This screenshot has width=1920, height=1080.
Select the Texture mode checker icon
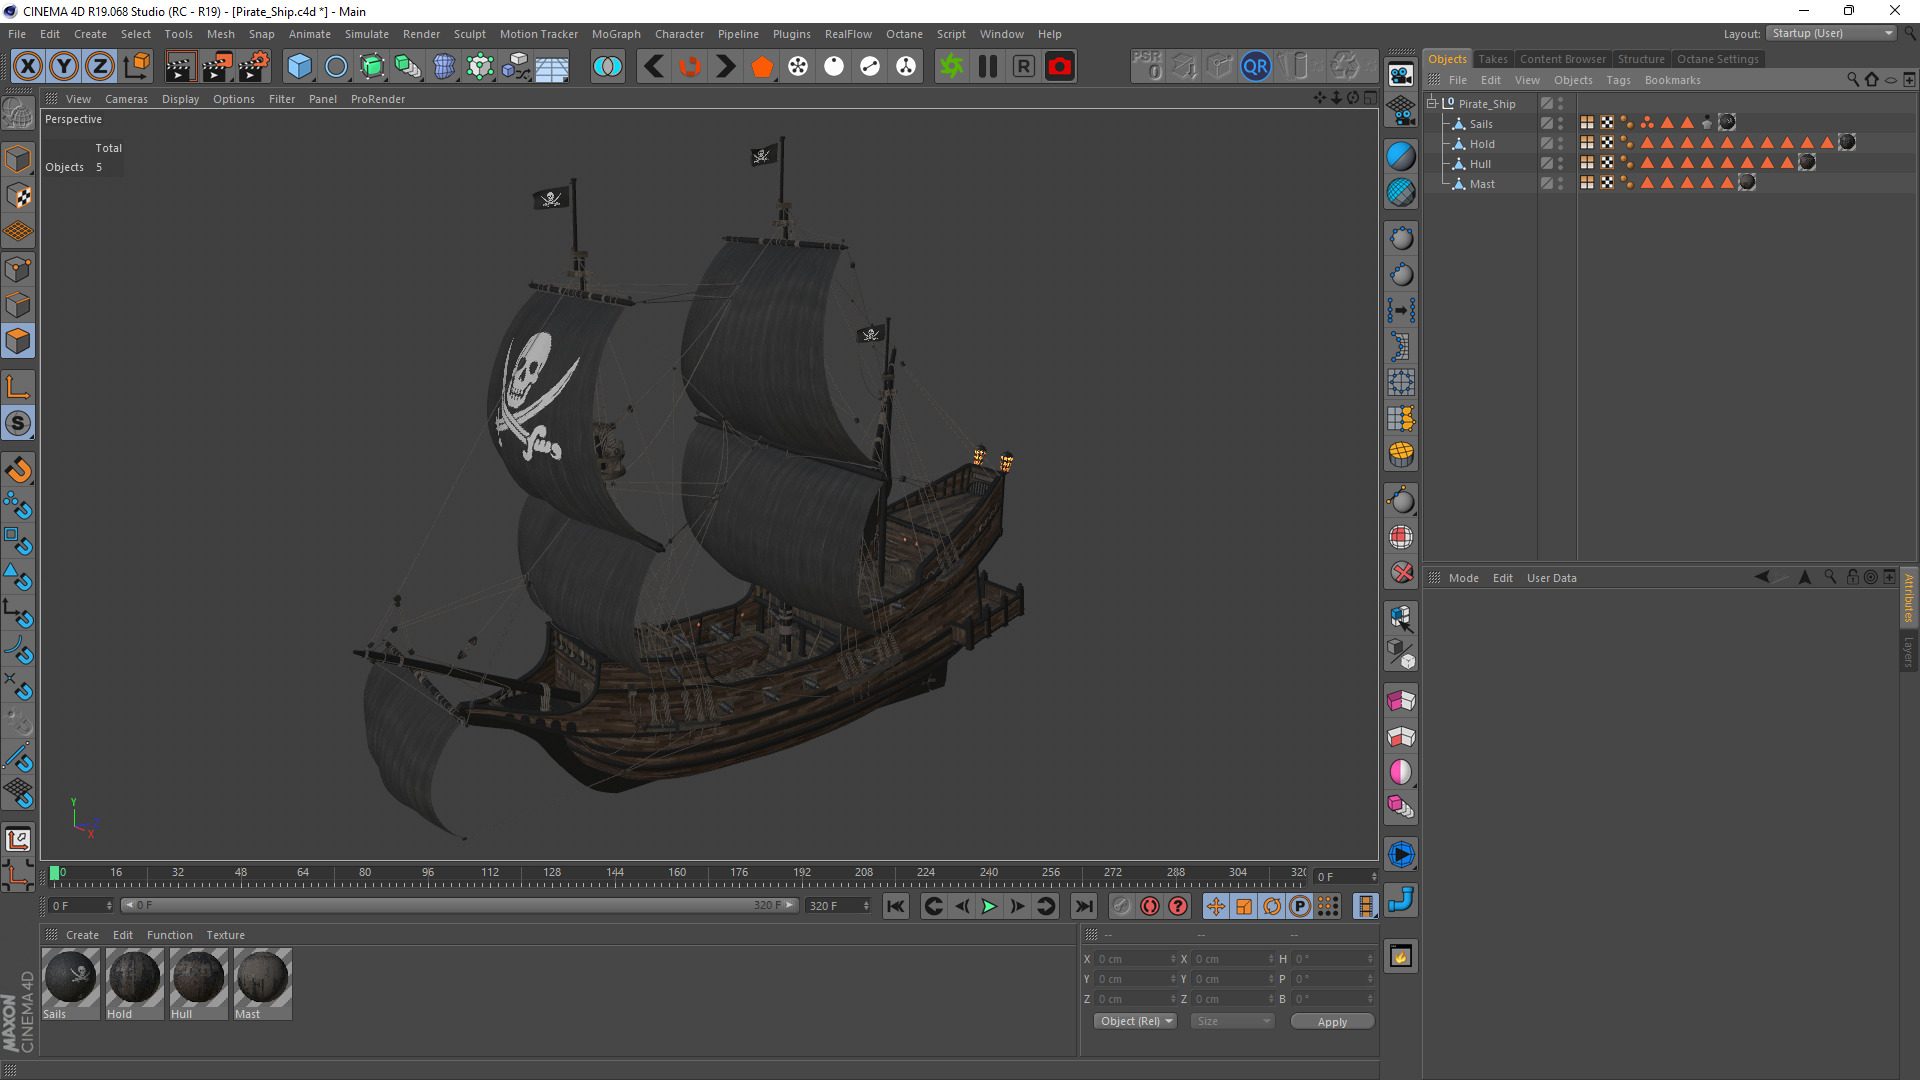point(18,195)
